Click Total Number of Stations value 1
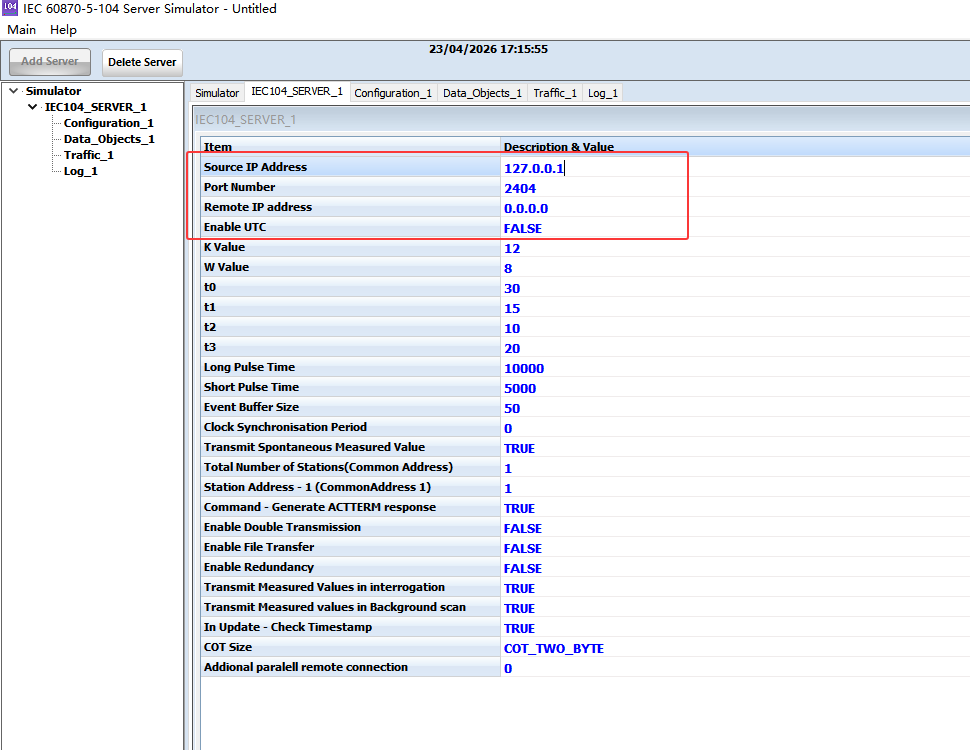 pos(508,468)
